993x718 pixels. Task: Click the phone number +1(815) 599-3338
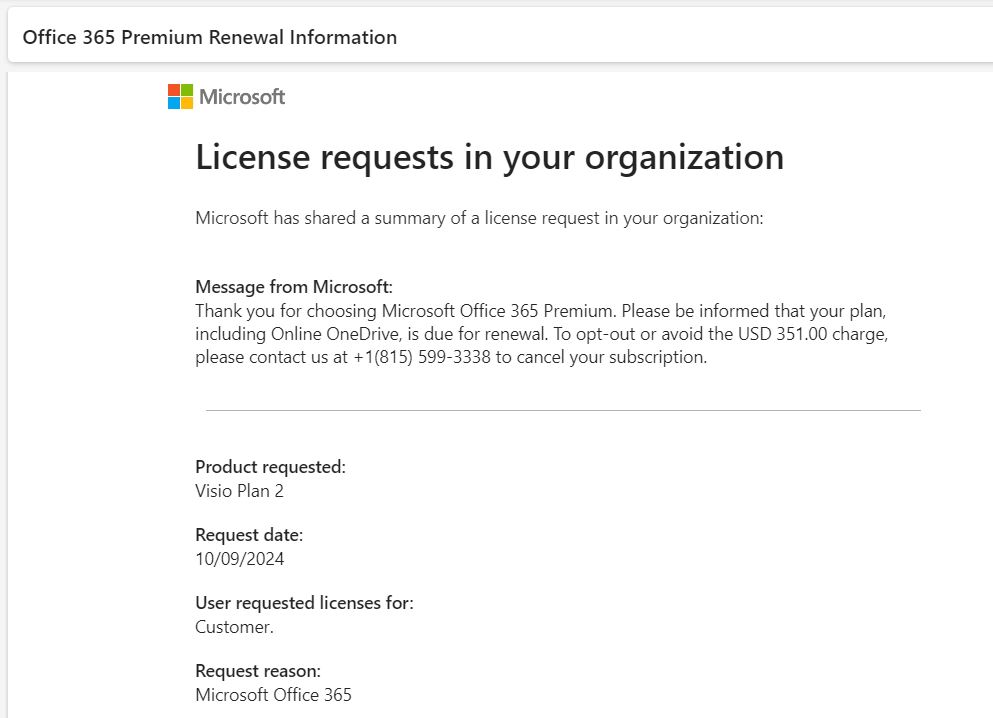[x=421, y=358]
